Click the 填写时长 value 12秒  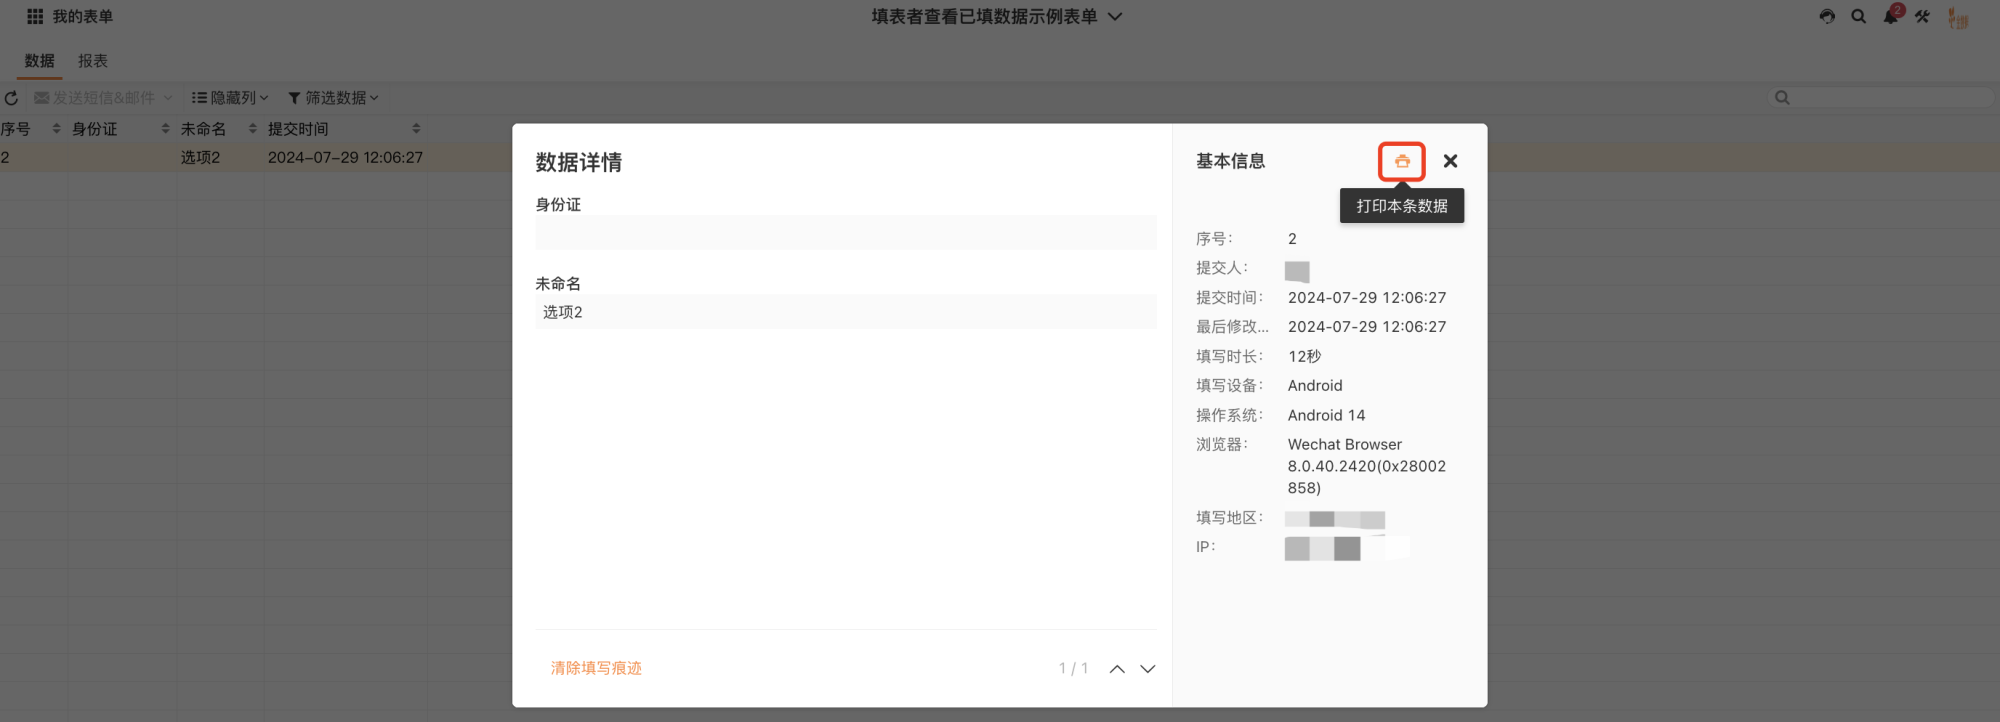click(x=1304, y=356)
